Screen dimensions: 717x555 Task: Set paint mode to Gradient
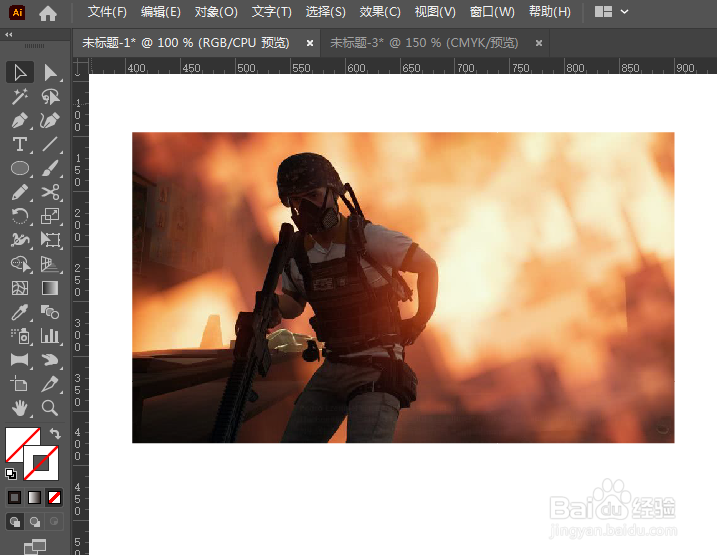34,497
